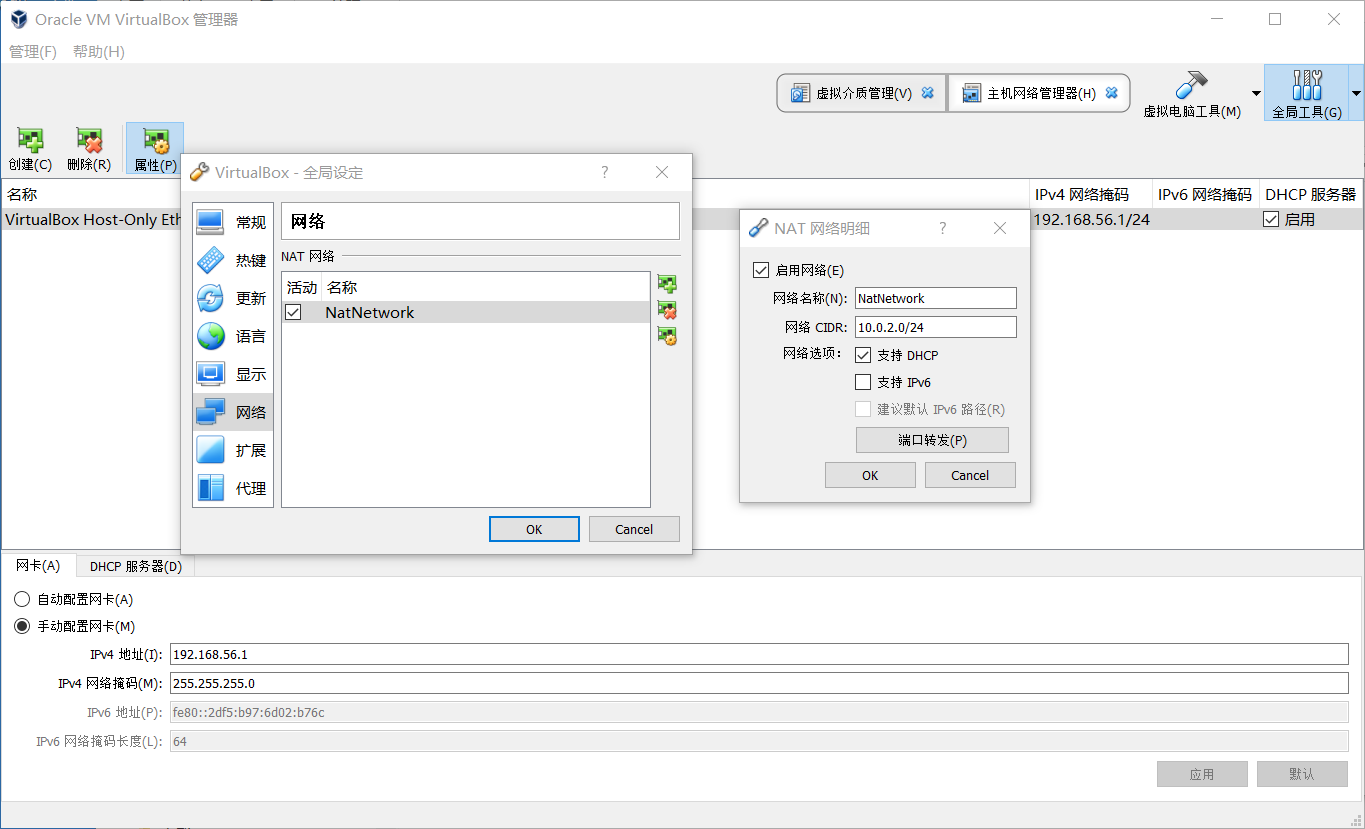Expand Machine Tools dropdown arrow
This screenshot has width=1365, height=829.
point(1256,93)
